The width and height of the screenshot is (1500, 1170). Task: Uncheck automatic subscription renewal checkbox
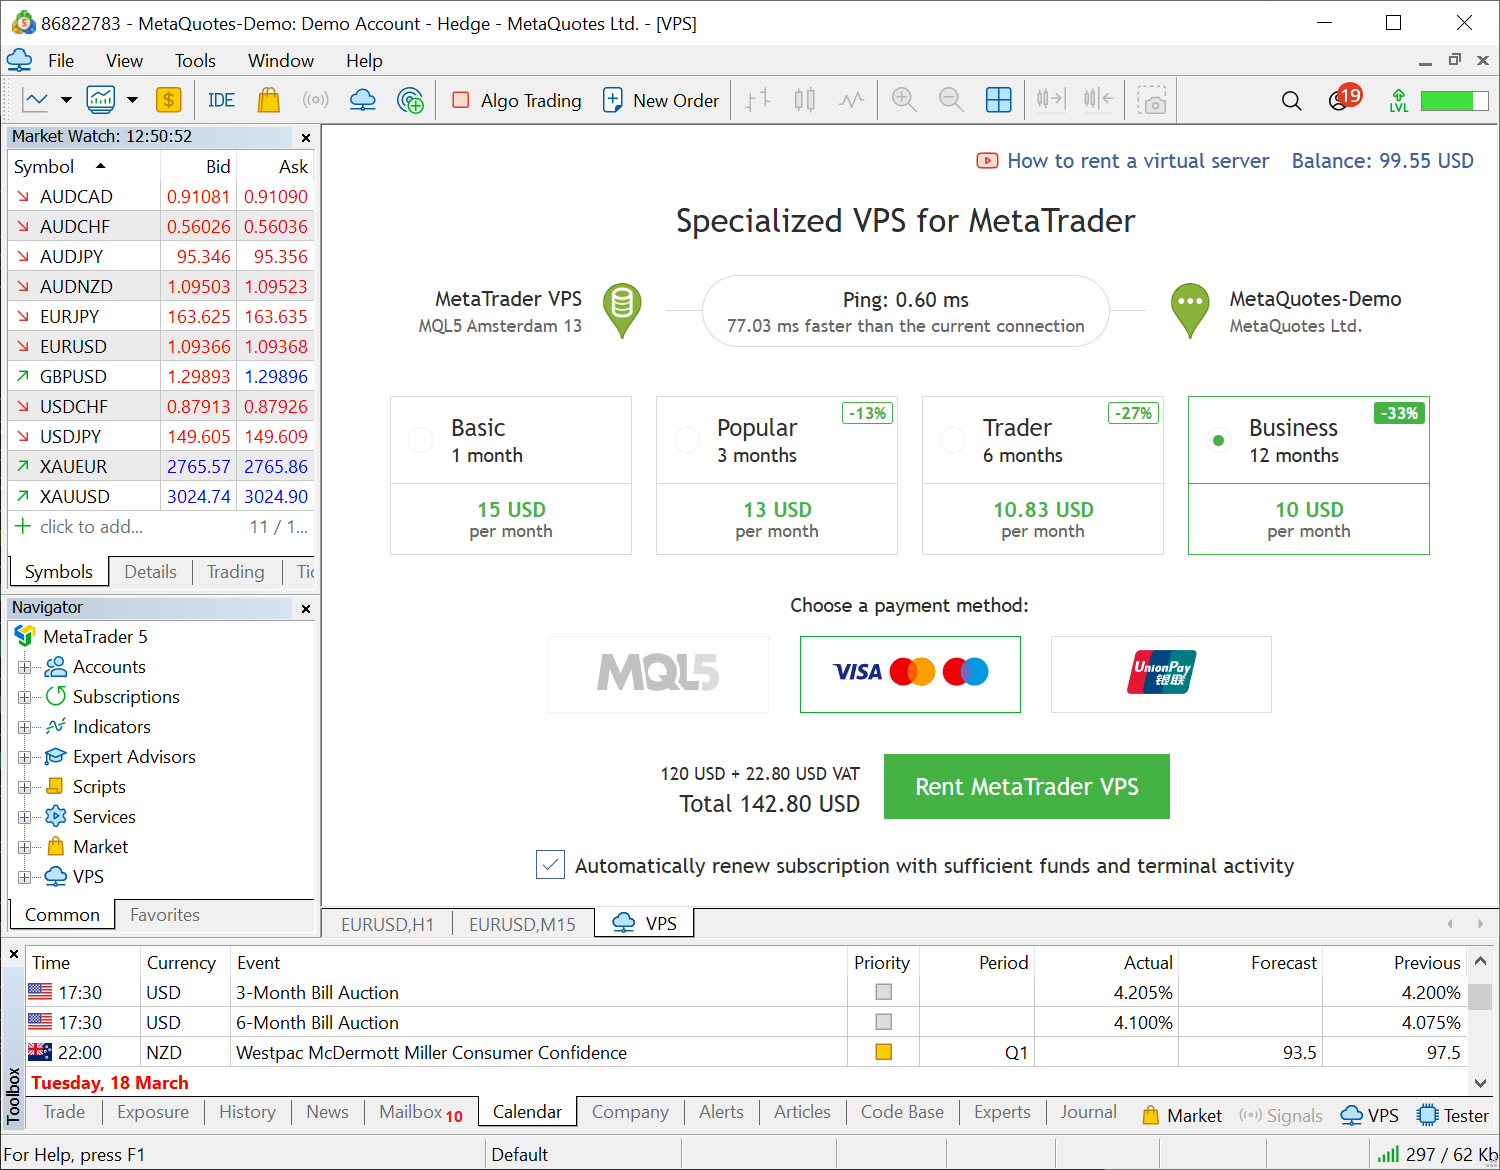(x=550, y=865)
